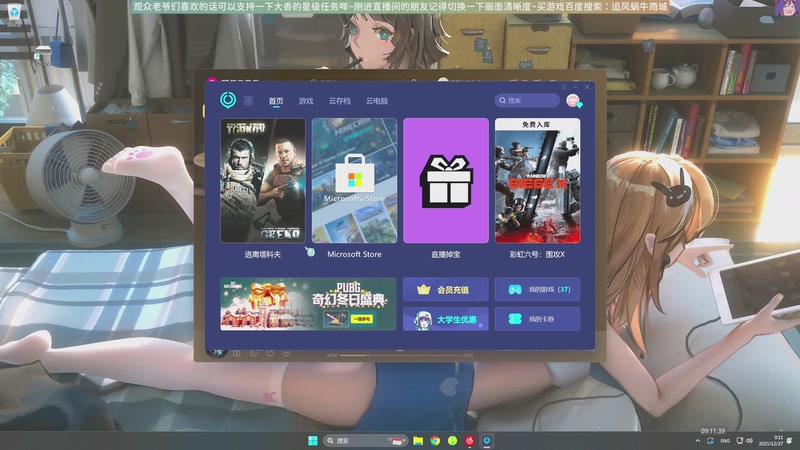Open 会员充值 membership recharge
The height and width of the screenshot is (450, 800).
[446, 289]
